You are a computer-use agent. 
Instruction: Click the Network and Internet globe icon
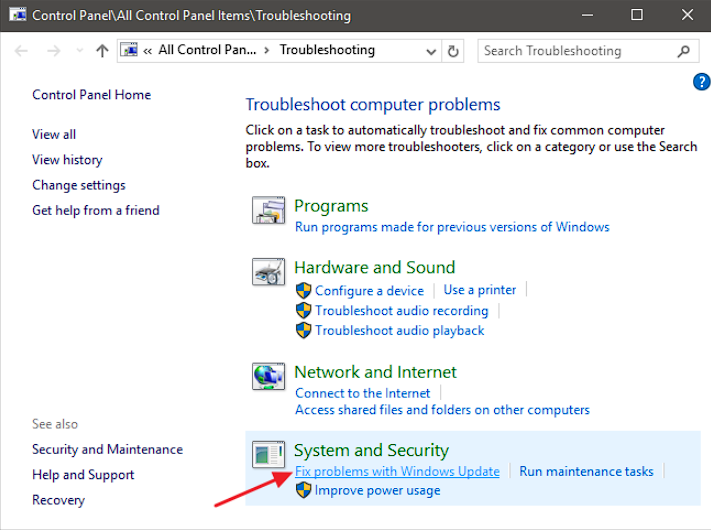(268, 378)
